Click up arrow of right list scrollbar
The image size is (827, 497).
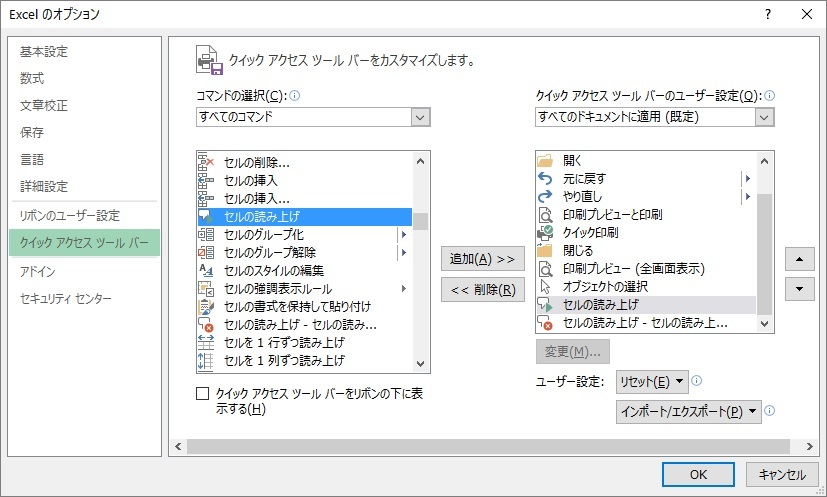click(765, 161)
